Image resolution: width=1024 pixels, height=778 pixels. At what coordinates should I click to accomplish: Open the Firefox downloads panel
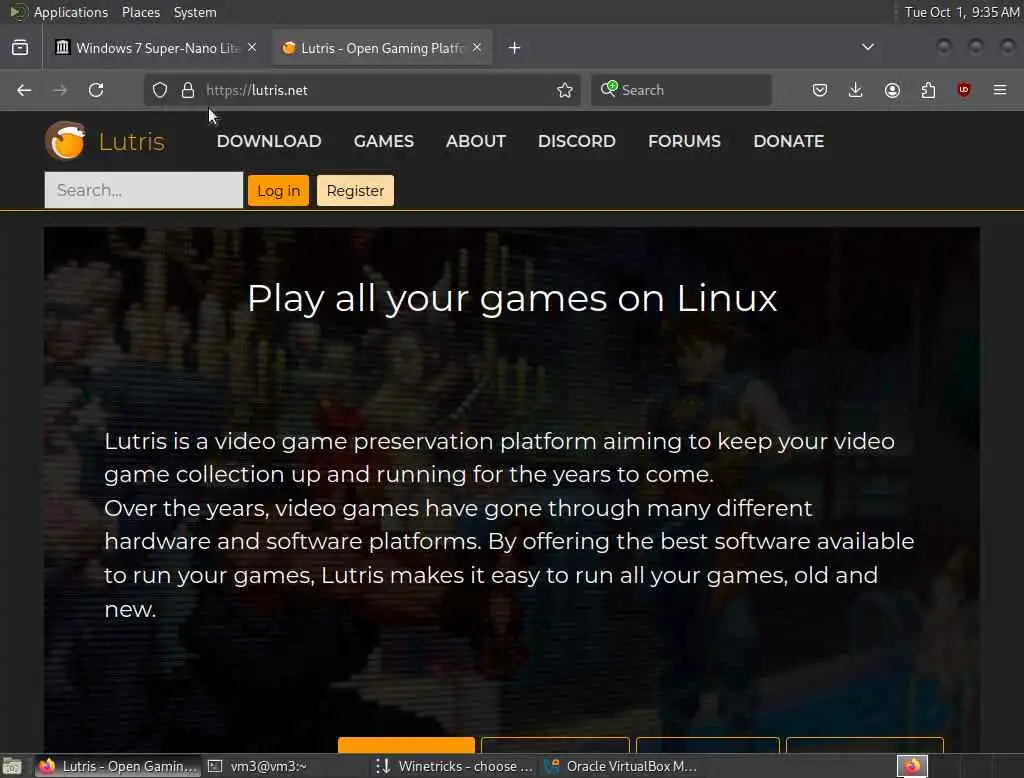click(856, 90)
